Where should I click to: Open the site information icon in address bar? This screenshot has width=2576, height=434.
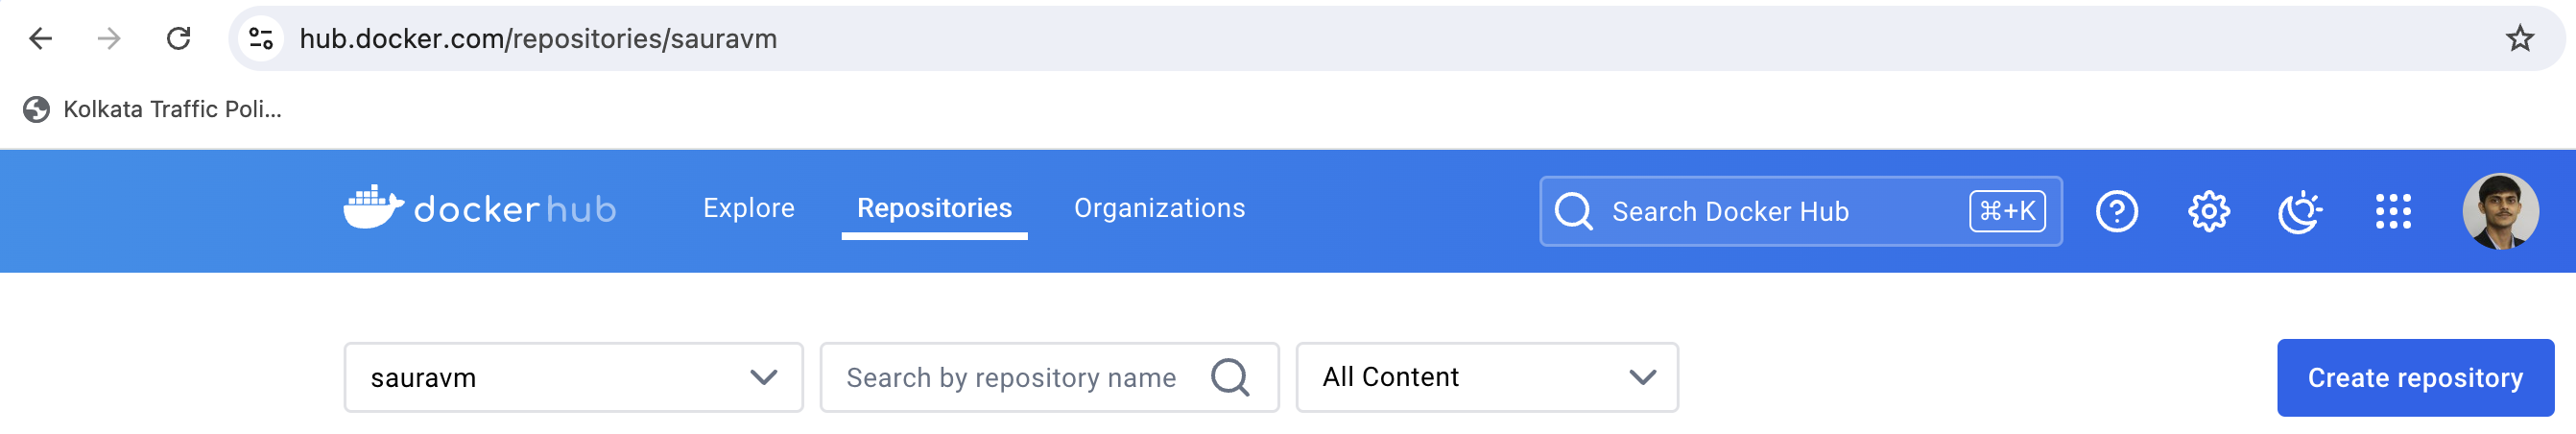pyautogui.click(x=261, y=39)
